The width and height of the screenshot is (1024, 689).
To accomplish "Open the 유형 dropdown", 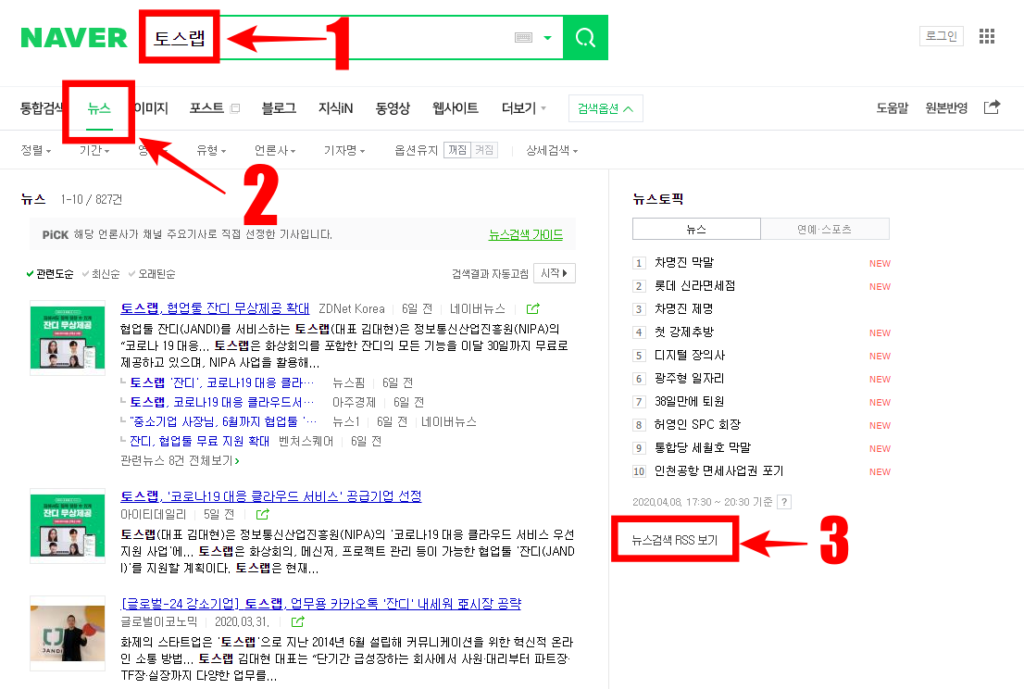I will [x=211, y=150].
